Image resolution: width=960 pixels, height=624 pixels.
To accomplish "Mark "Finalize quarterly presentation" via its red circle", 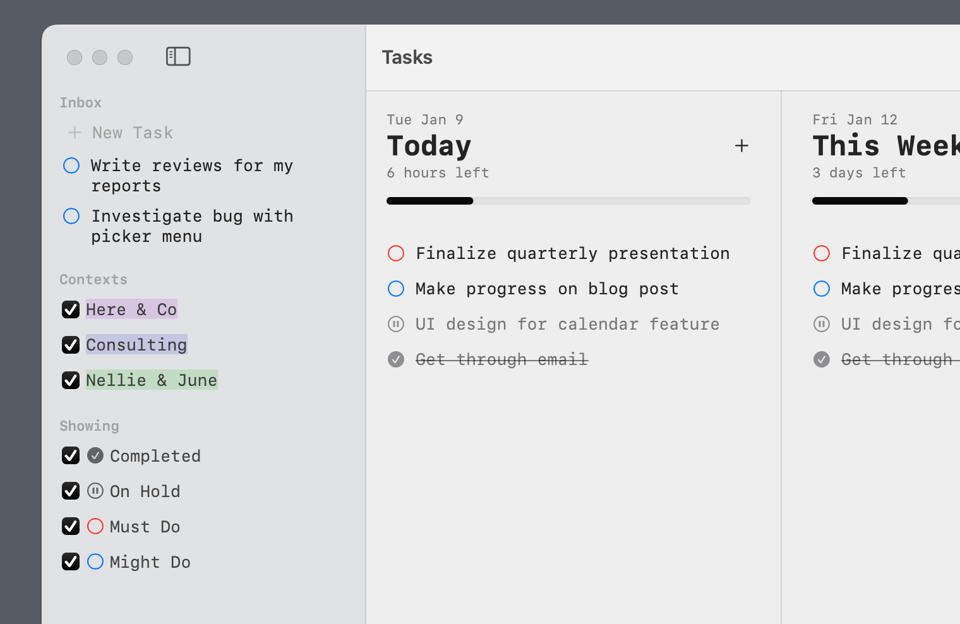I will 396,253.
